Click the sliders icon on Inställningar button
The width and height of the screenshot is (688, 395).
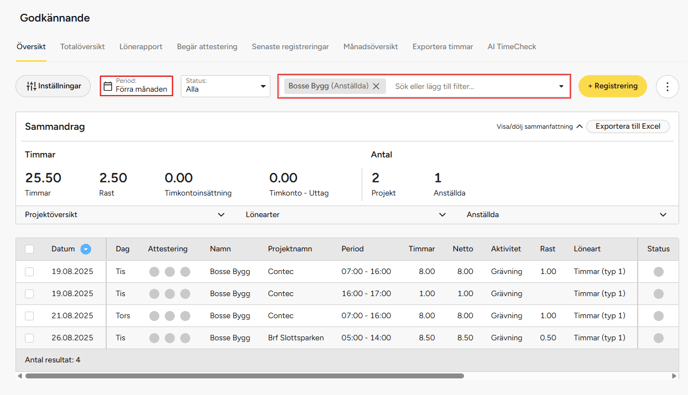point(31,86)
